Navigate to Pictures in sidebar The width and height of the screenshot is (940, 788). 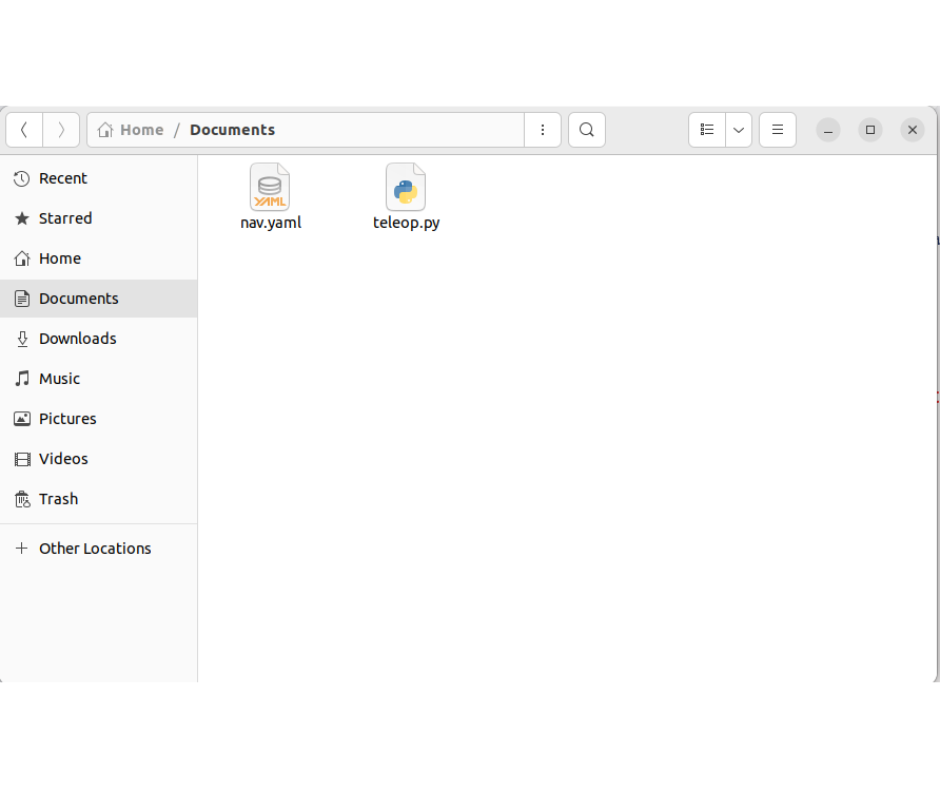point(67,419)
